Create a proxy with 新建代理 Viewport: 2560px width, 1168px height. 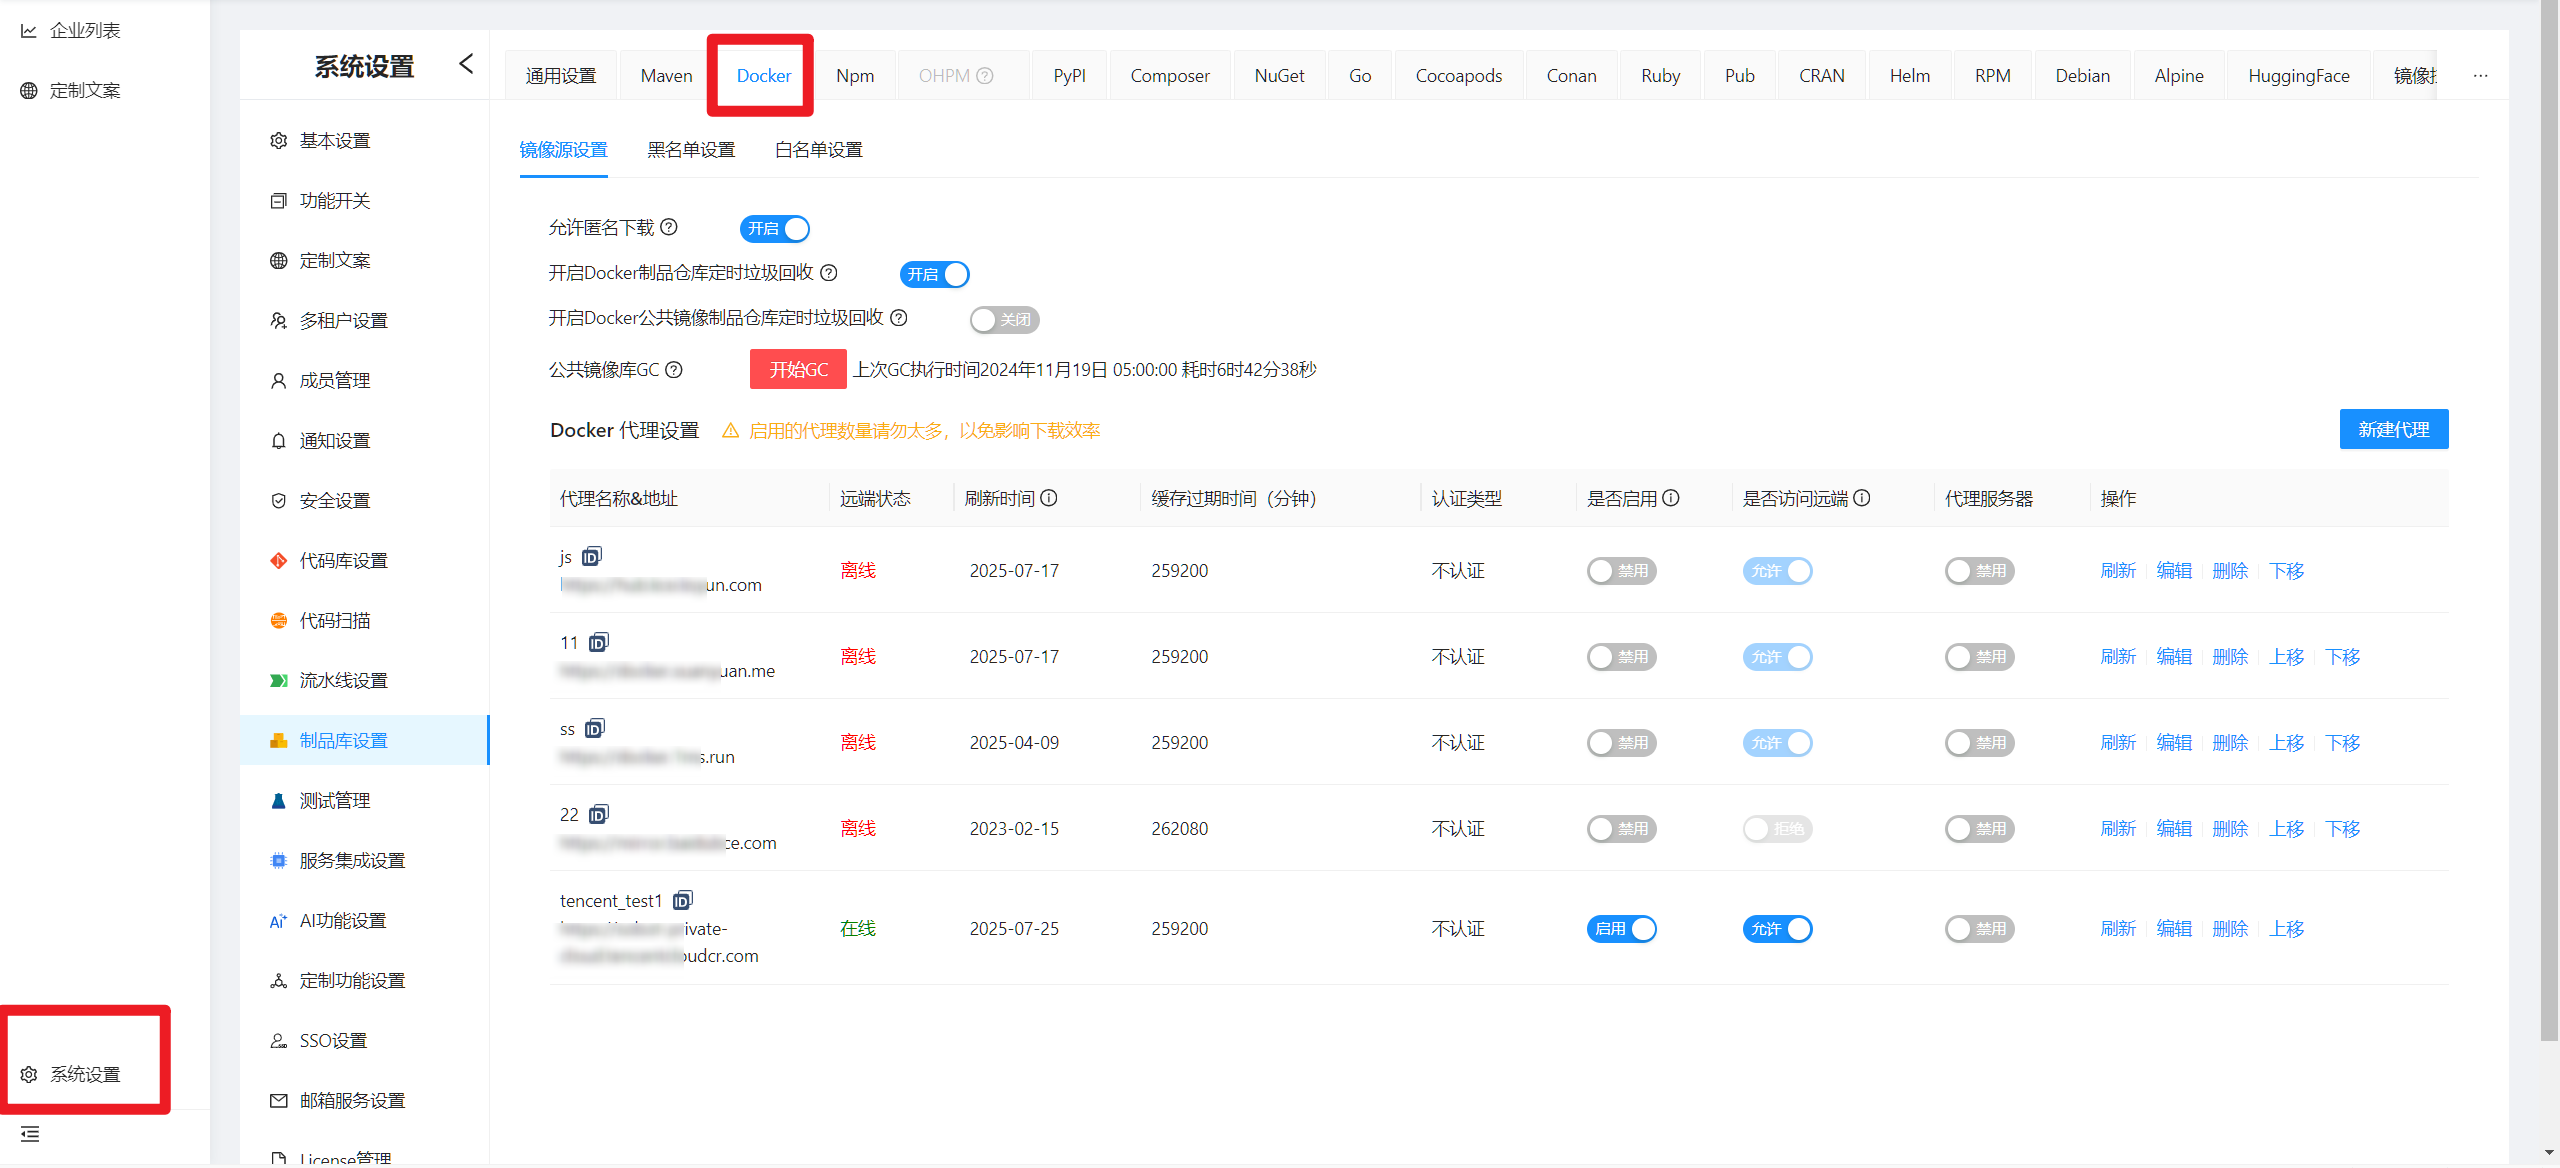[2394, 429]
